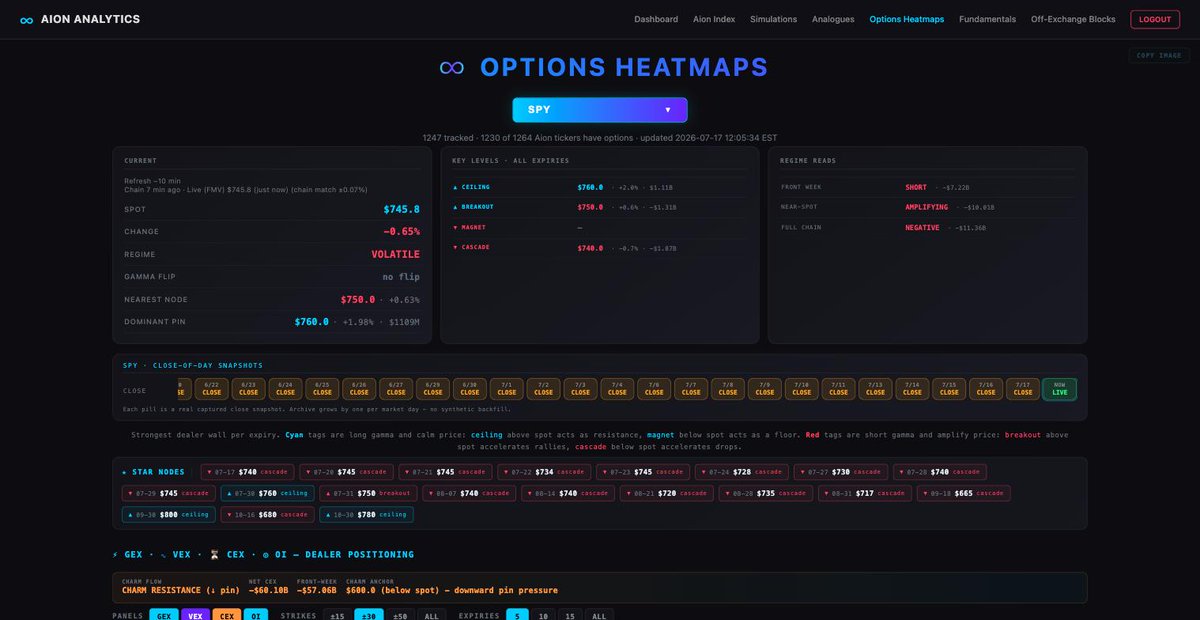Click star node 10-16 $680 cascade
Screen dimensions: 1200x620
pyautogui.click(x=268, y=514)
